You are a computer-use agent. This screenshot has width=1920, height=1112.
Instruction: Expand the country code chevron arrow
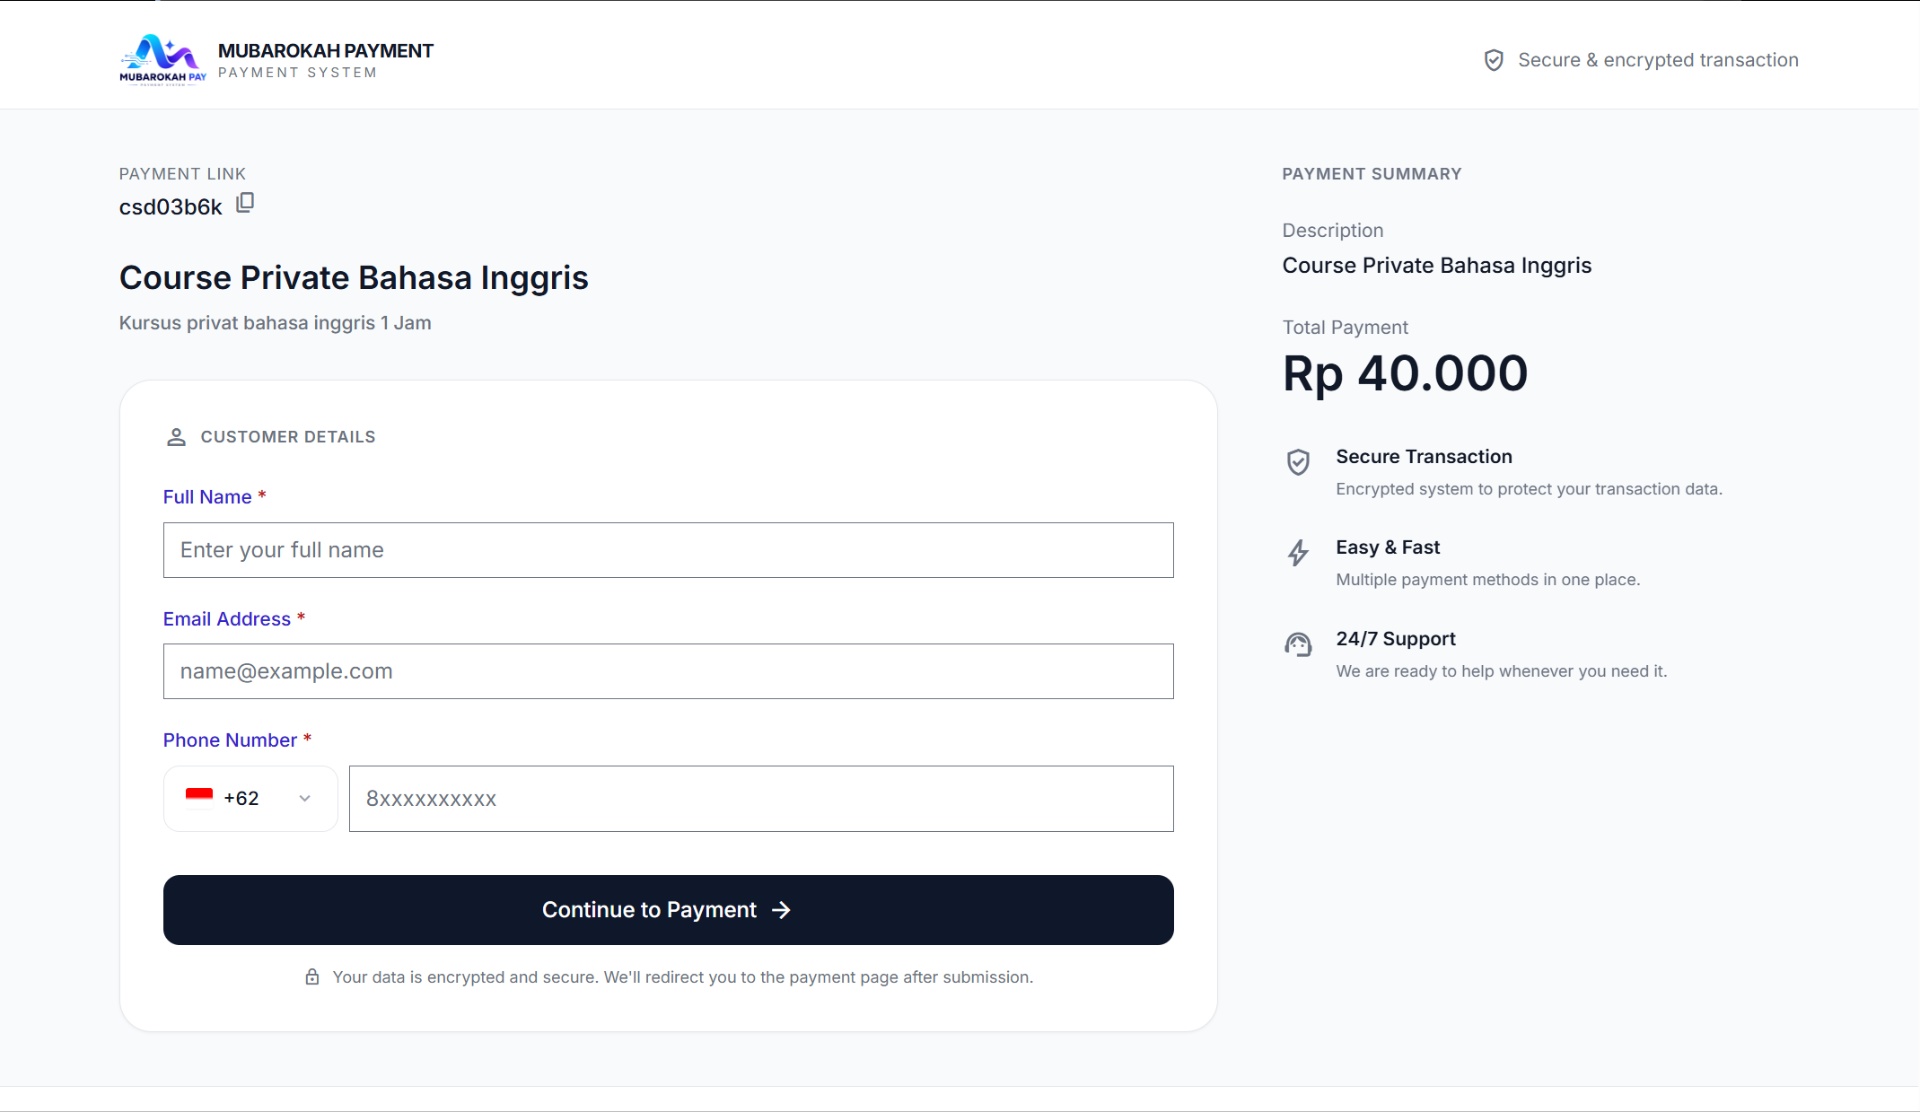coord(305,798)
